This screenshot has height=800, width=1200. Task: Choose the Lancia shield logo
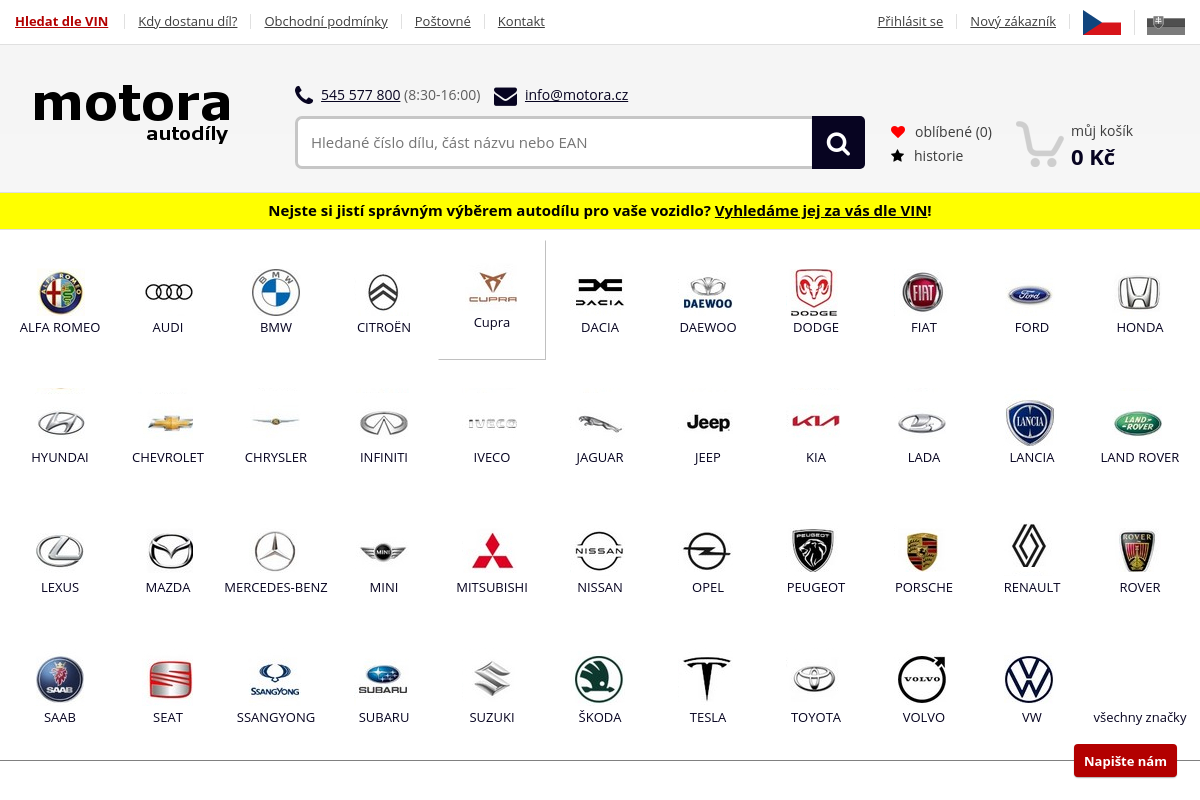click(x=1030, y=422)
